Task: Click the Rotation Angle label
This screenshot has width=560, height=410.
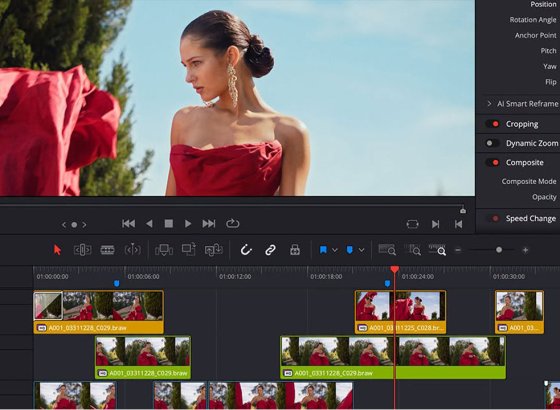Action: click(x=532, y=20)
